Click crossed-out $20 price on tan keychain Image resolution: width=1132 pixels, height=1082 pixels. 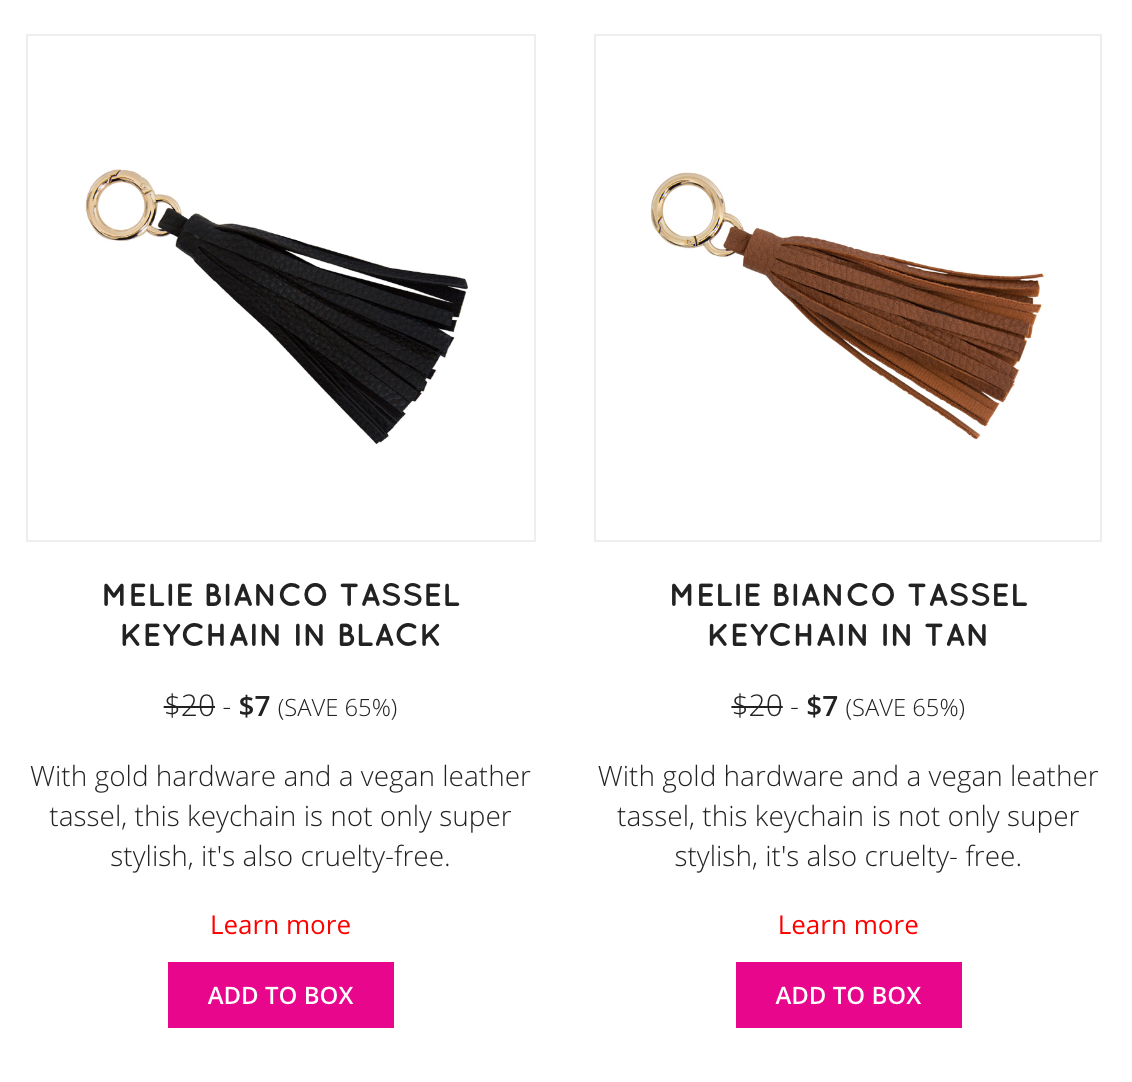coord(757,706)
